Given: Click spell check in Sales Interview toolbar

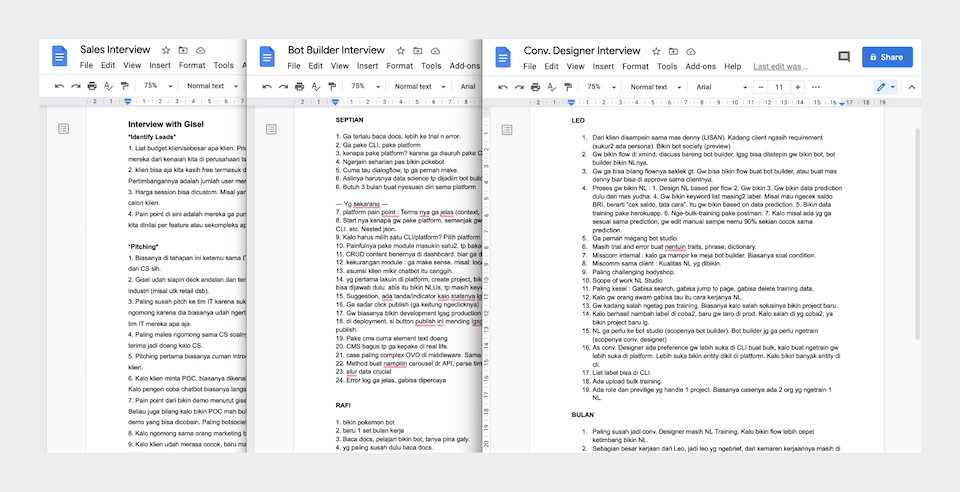Looking at the screenshot, I should click(108, 86).
